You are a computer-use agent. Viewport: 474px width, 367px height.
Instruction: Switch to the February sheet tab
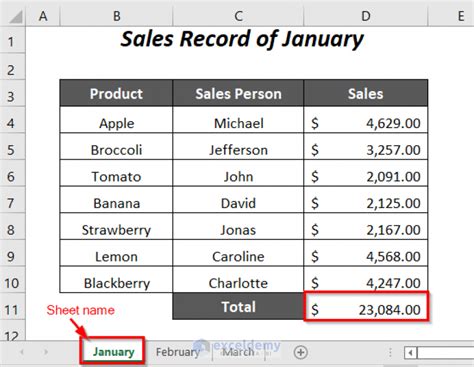point(178,352)
